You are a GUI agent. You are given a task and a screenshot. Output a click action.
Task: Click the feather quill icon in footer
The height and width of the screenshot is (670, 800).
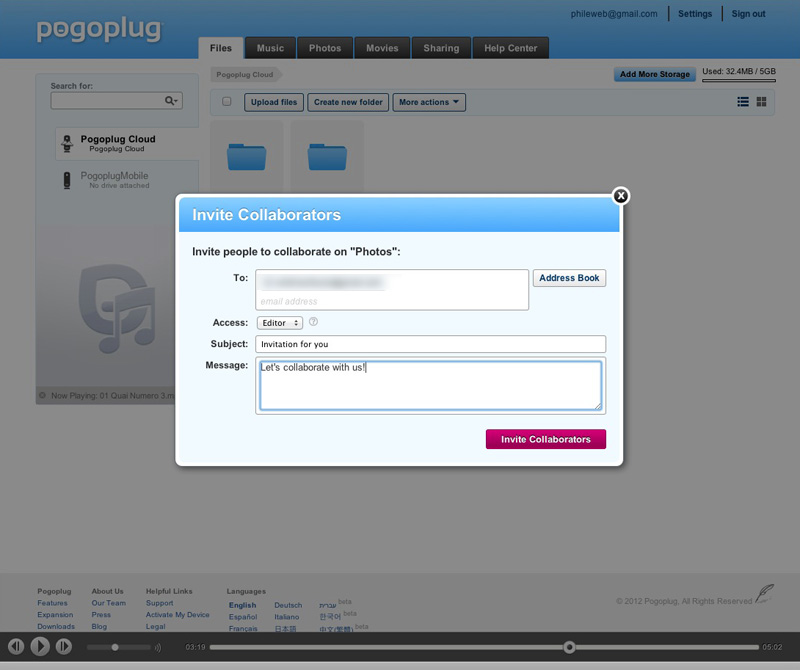click(x=764, y=593)
